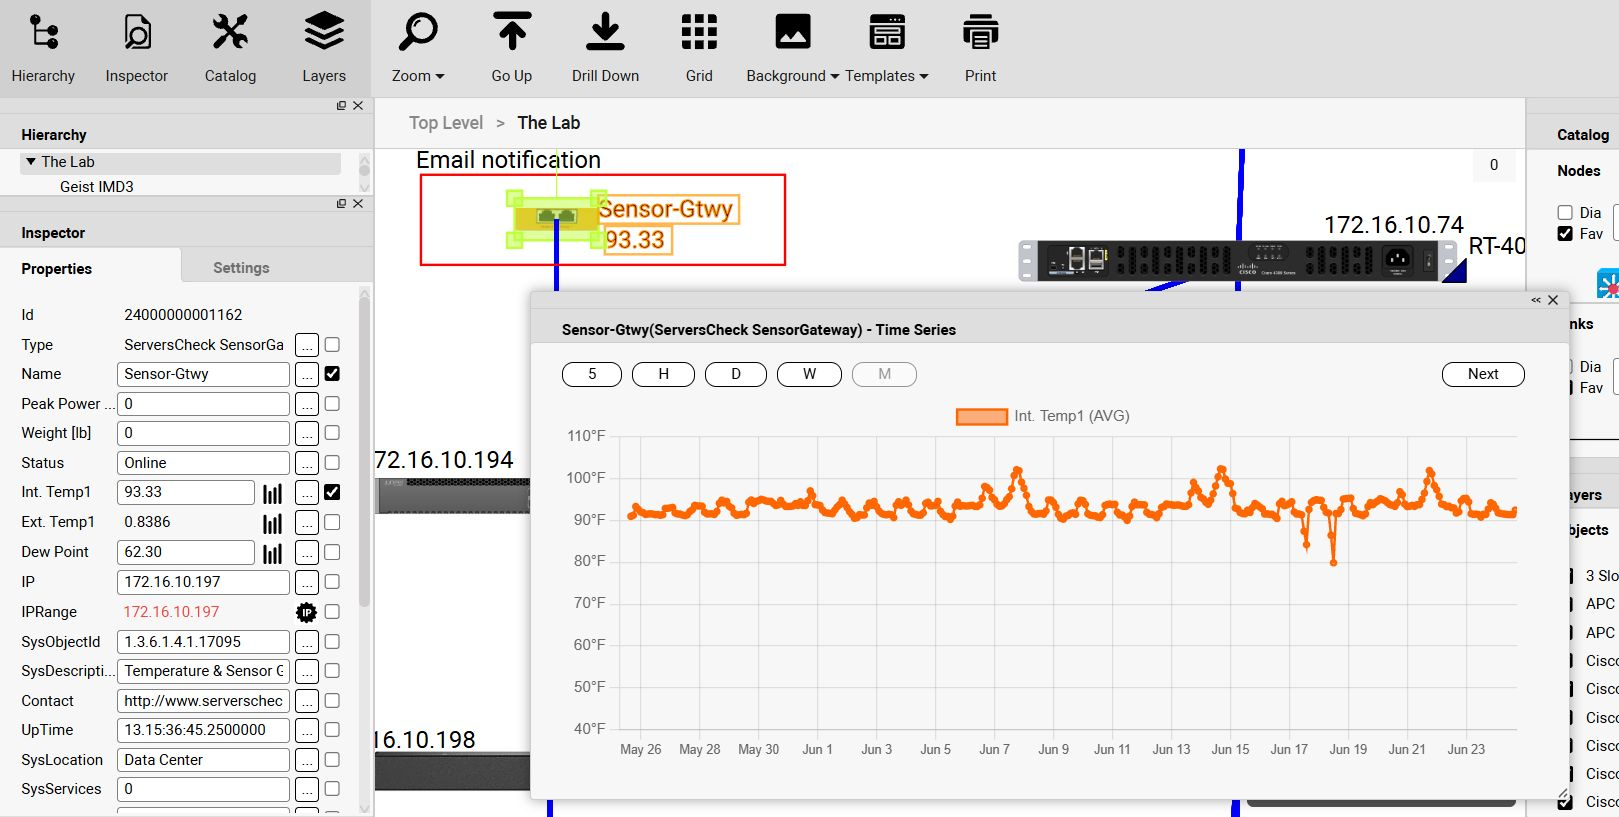Image resolution: width=1619 pixels, height=817 pixels.
Task: Click the SysLocation field Data Center
Action: pyautogui.click(x=203, y=760)
